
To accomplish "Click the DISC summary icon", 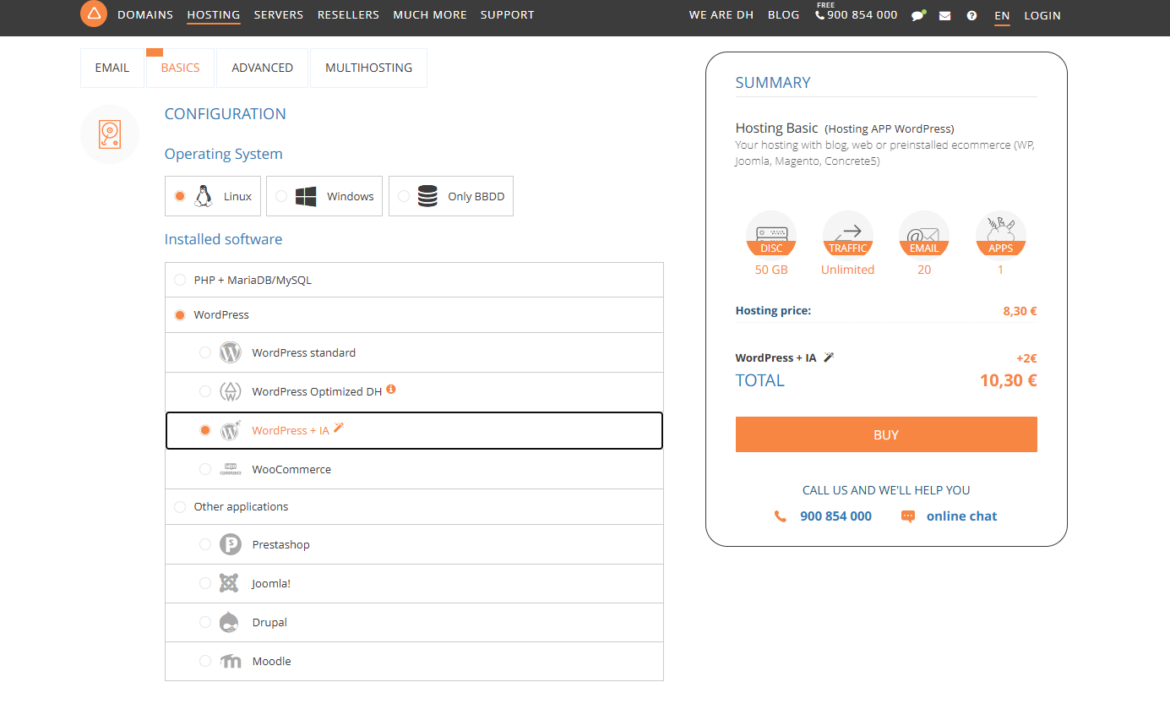I will [x=771, y=234].
